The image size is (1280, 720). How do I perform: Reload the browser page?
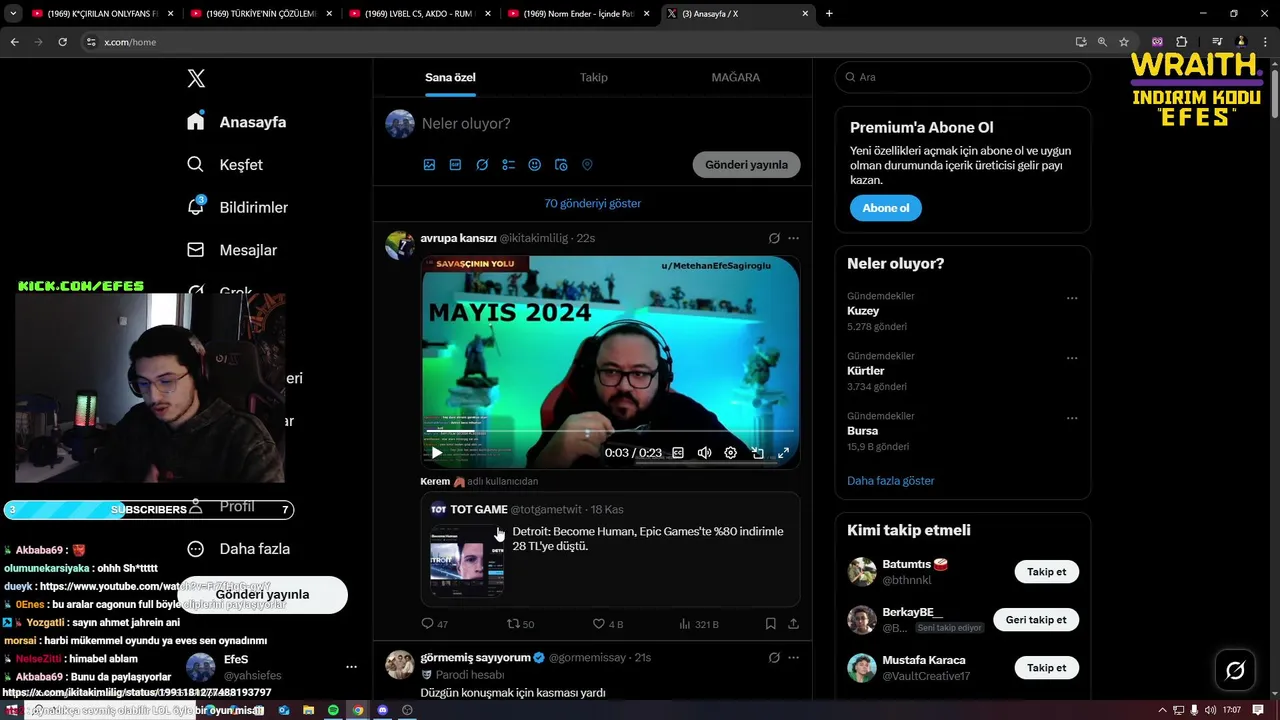coord(62,42)
